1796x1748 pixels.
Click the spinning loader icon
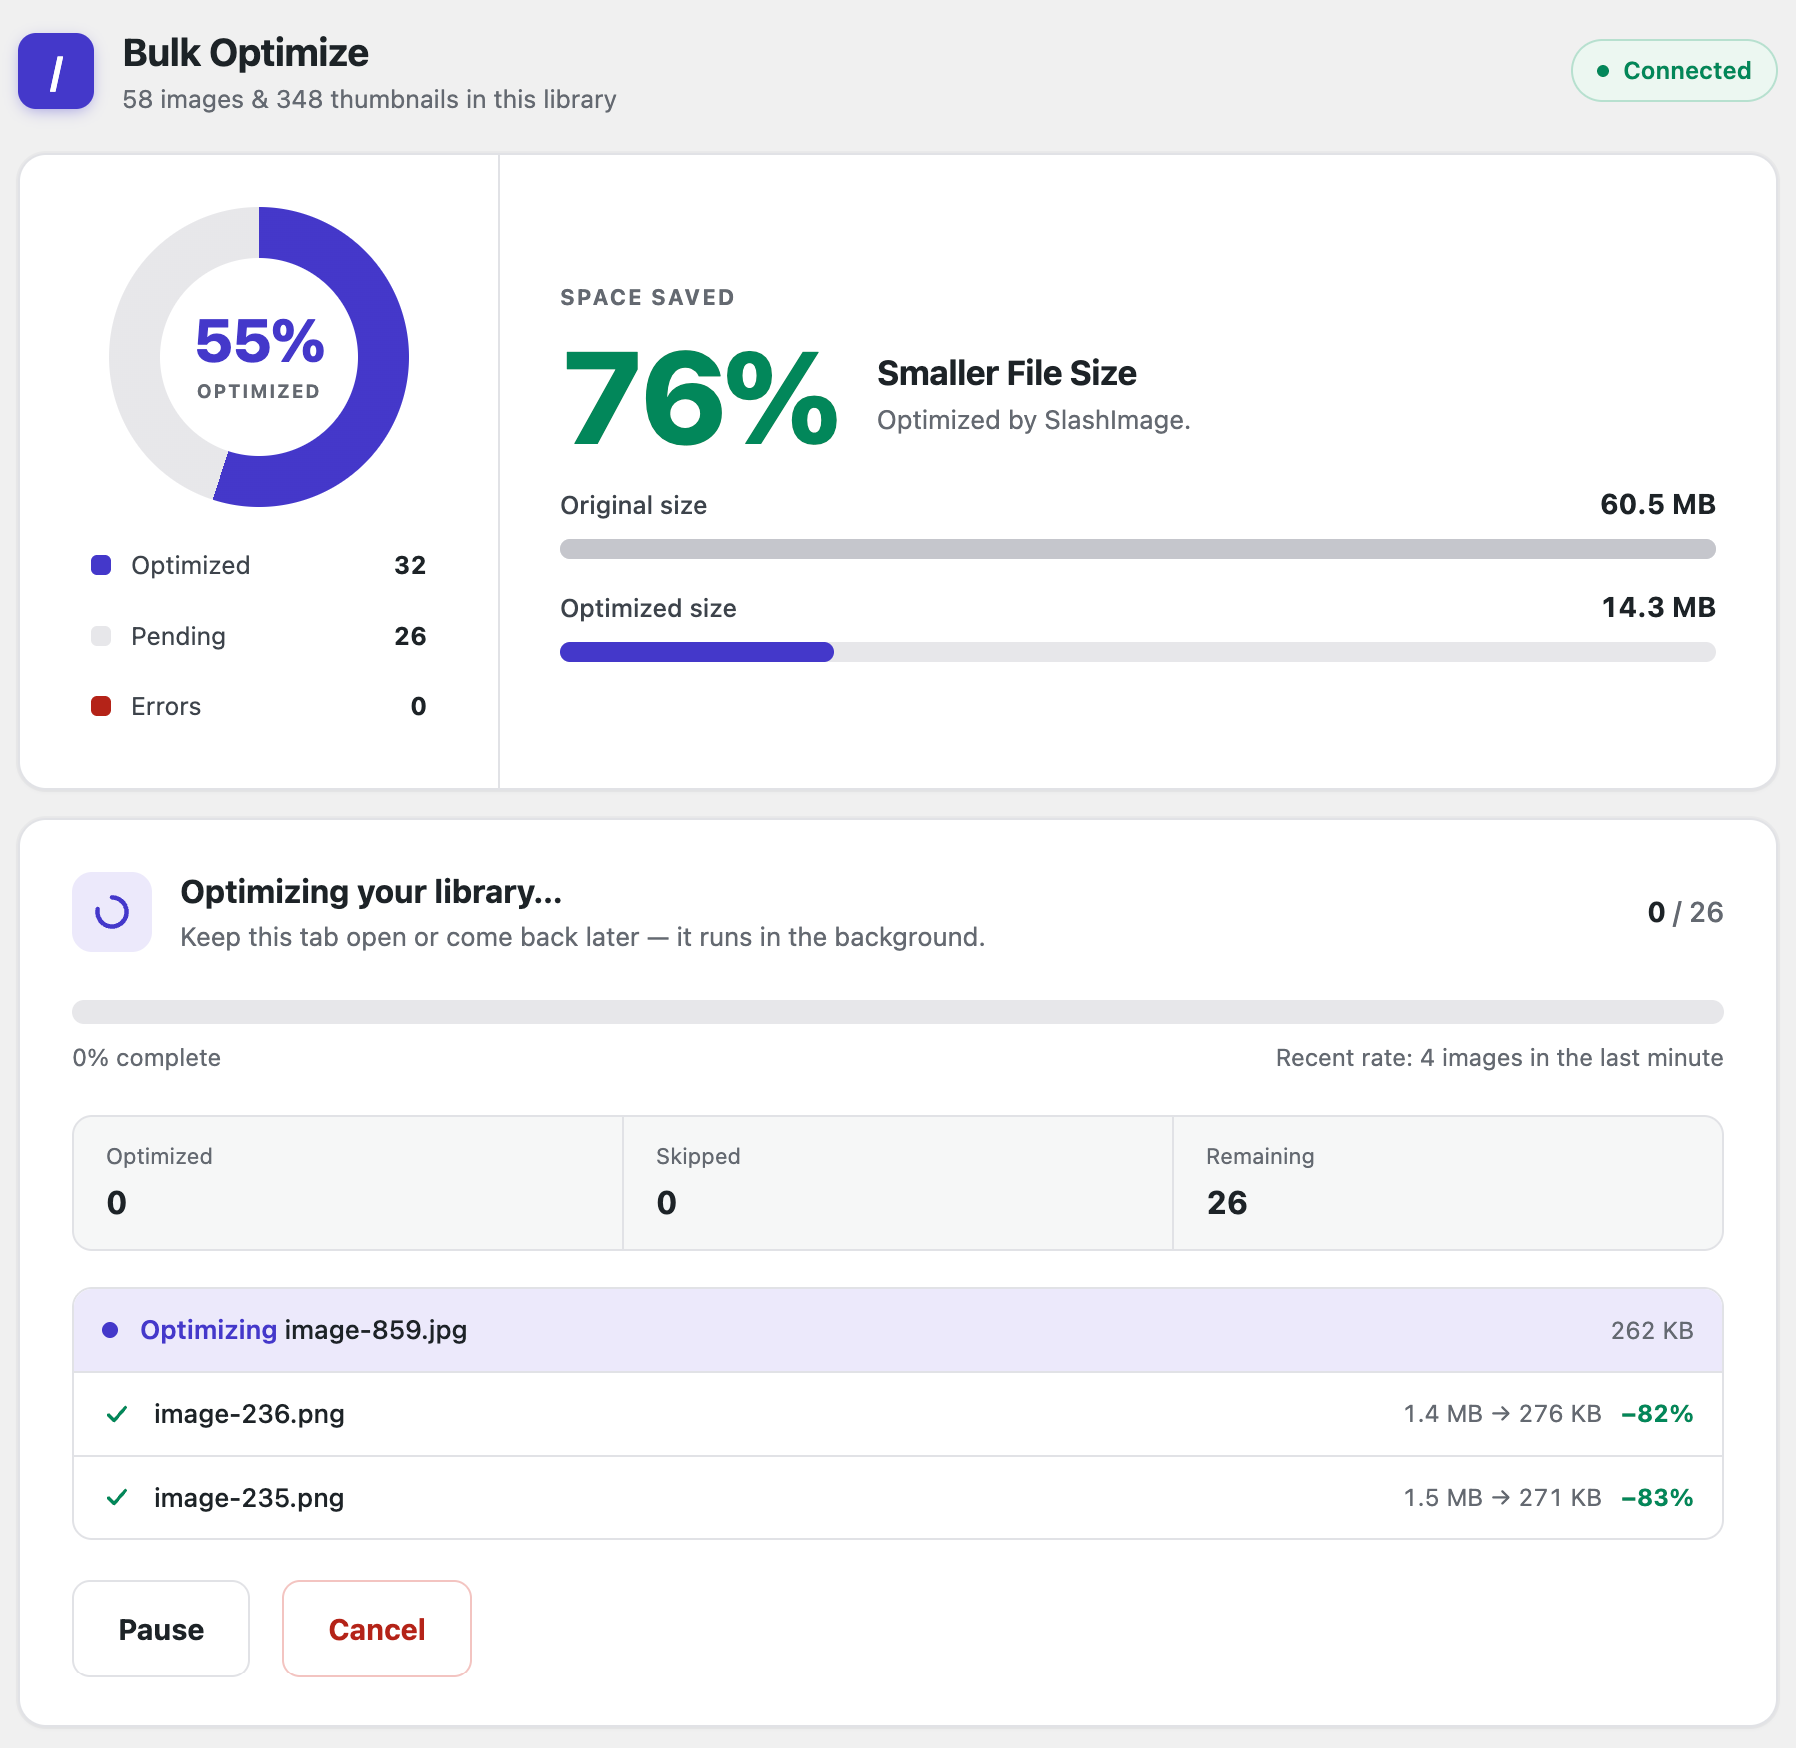coord(112,912)
